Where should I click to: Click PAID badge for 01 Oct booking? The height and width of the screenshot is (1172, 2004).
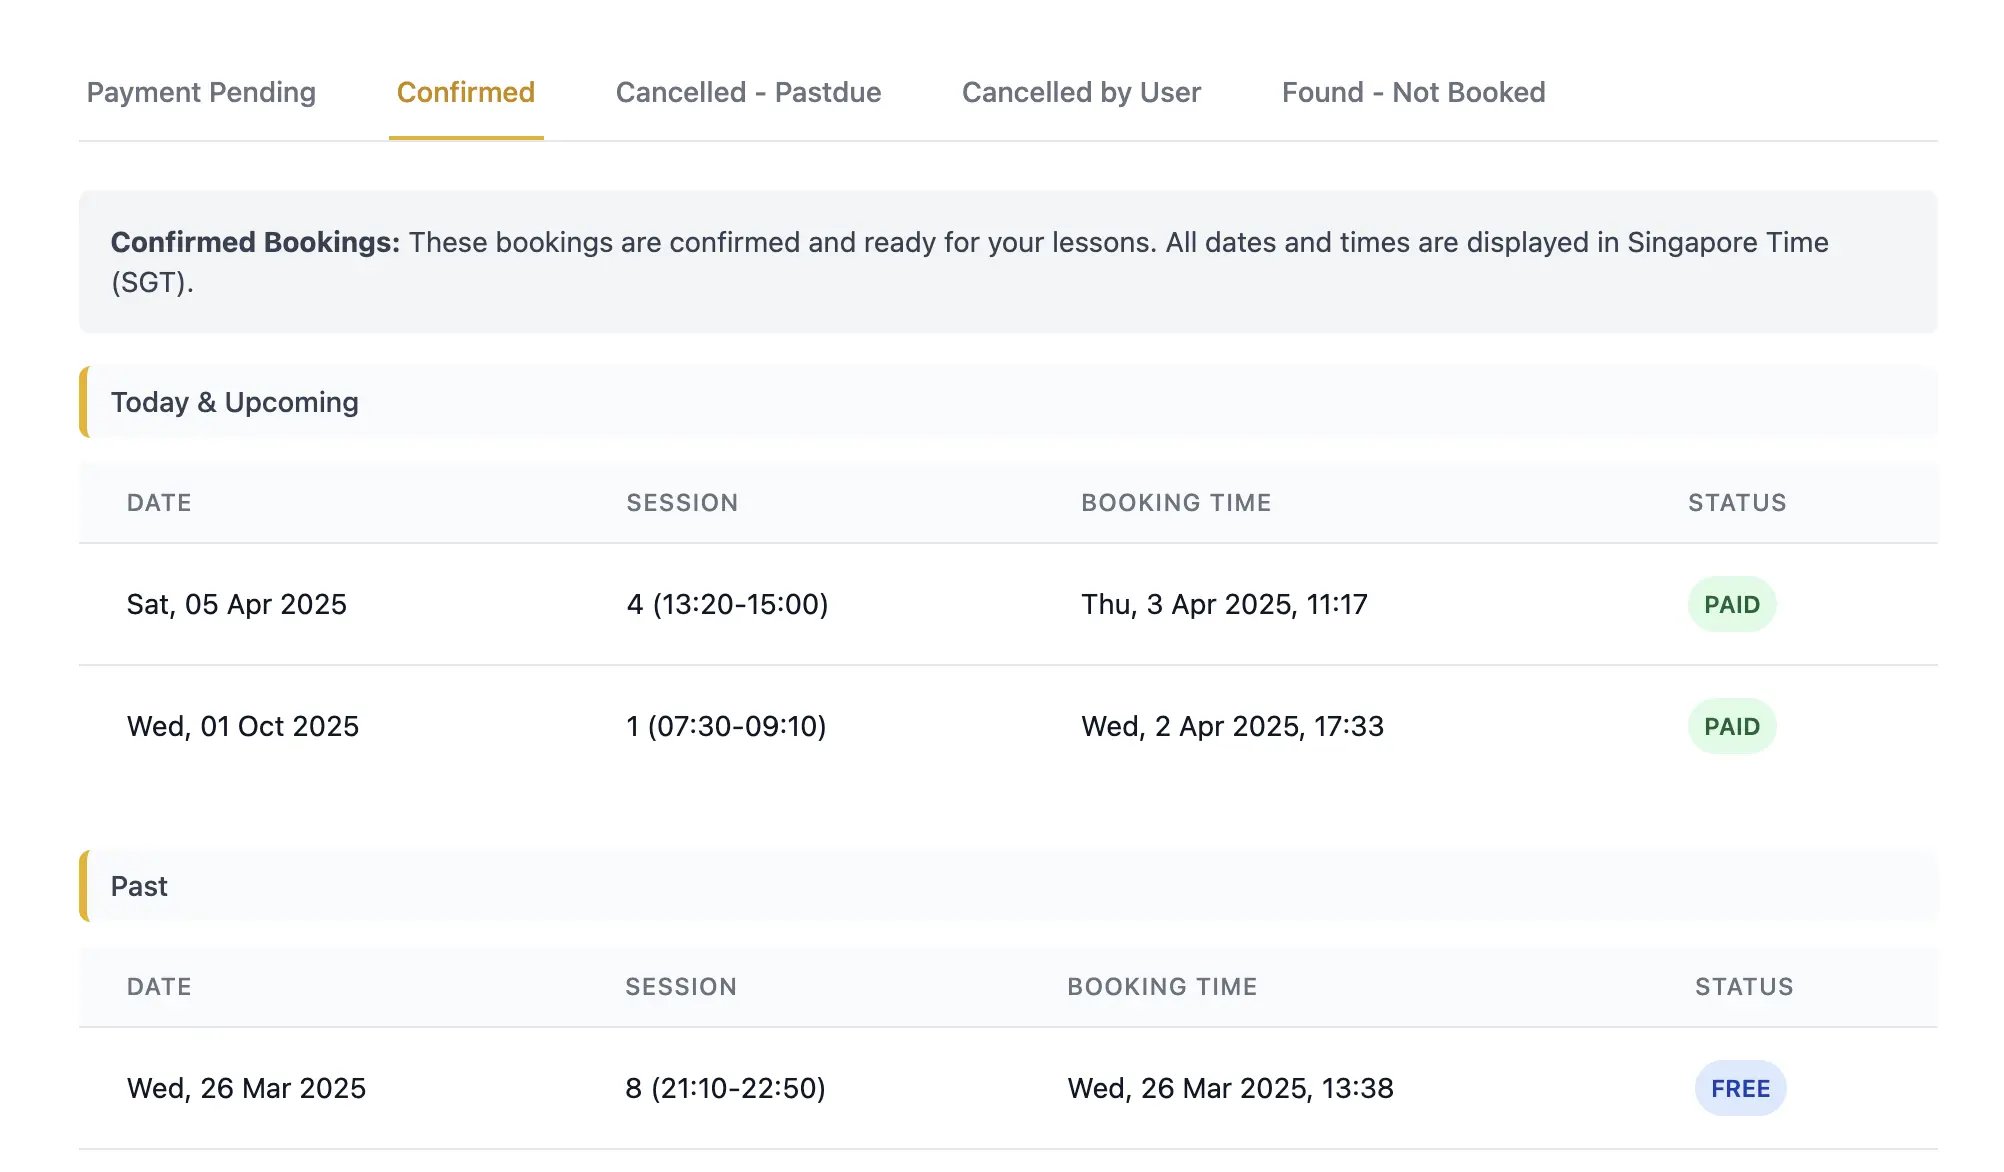pyautogui.click(x=1731, y=726)
